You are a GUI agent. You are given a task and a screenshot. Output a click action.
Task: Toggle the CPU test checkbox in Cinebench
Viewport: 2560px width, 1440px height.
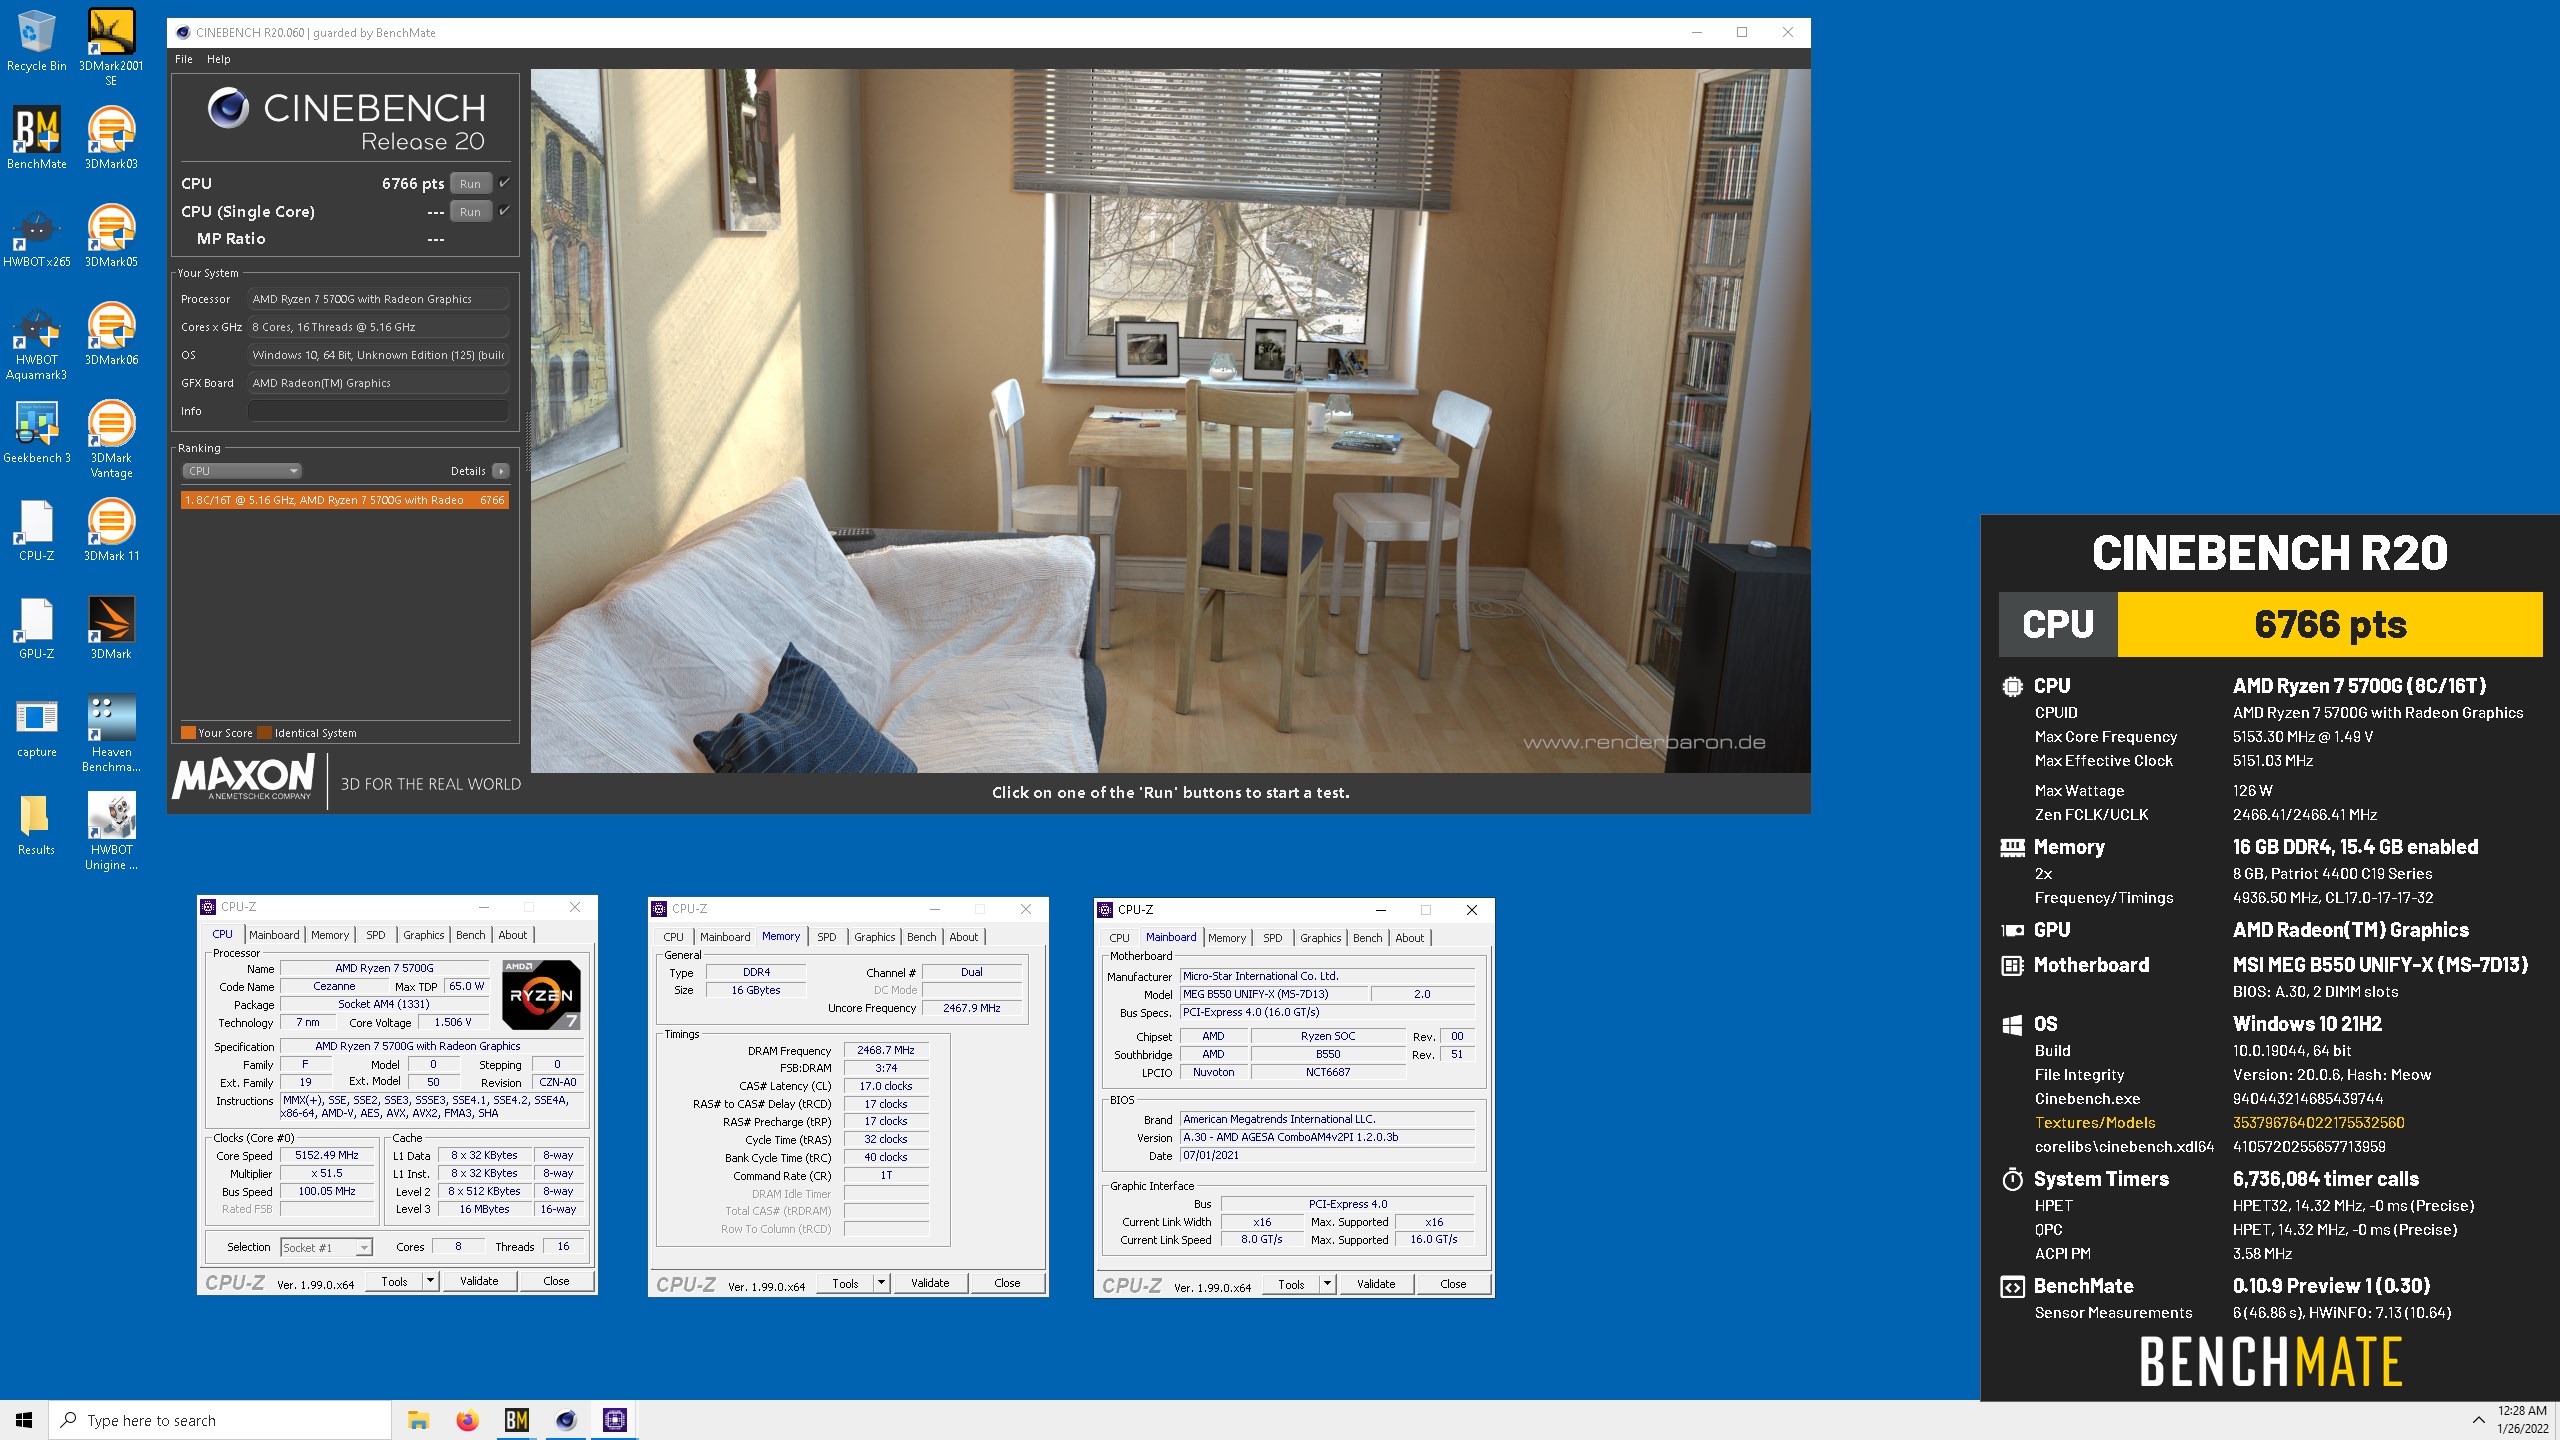[x=504, y=183]
